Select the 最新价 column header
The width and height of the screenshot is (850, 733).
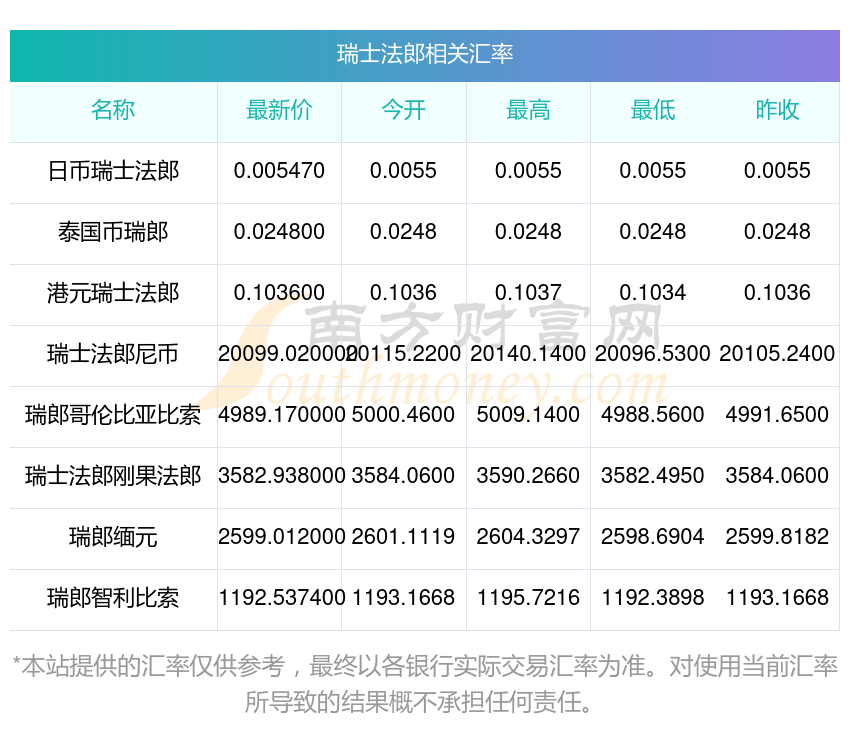[x=279, y=110]
